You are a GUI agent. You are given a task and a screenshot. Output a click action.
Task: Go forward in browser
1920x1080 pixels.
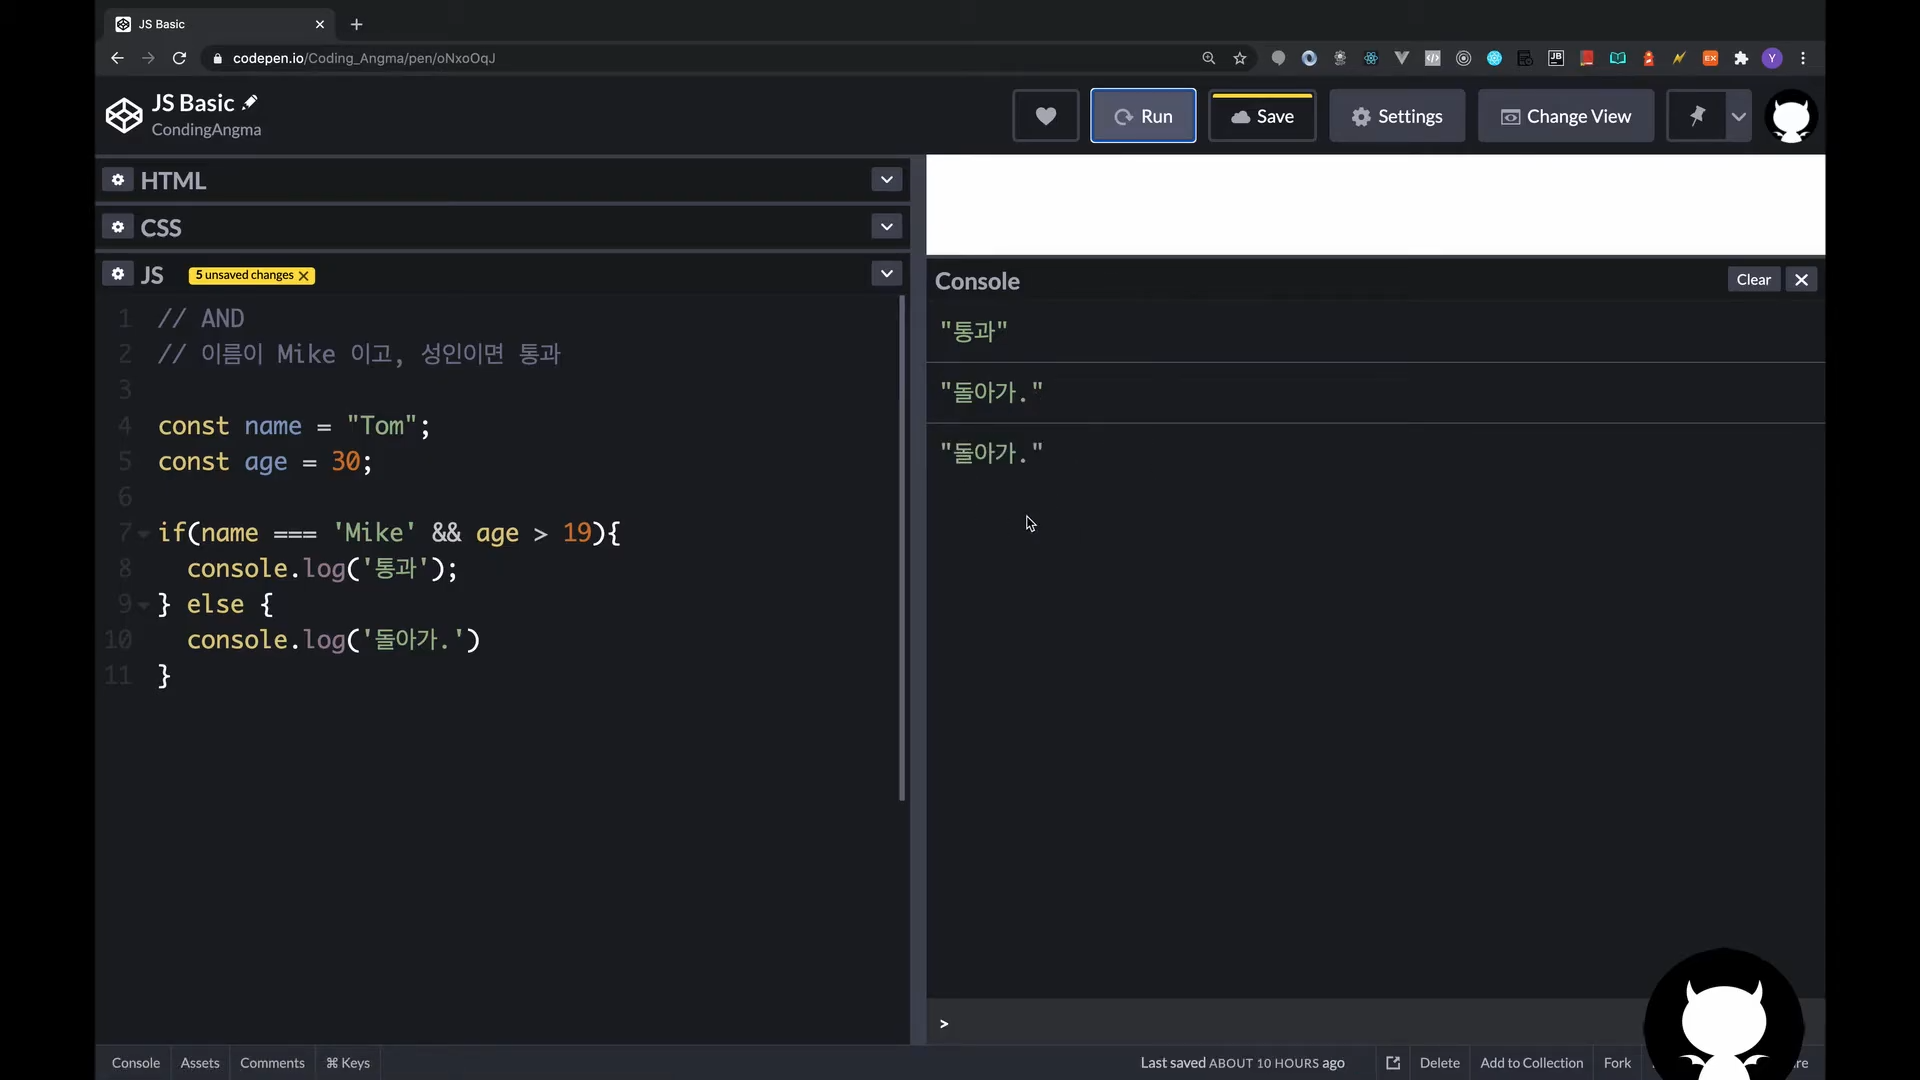point(148,58)
